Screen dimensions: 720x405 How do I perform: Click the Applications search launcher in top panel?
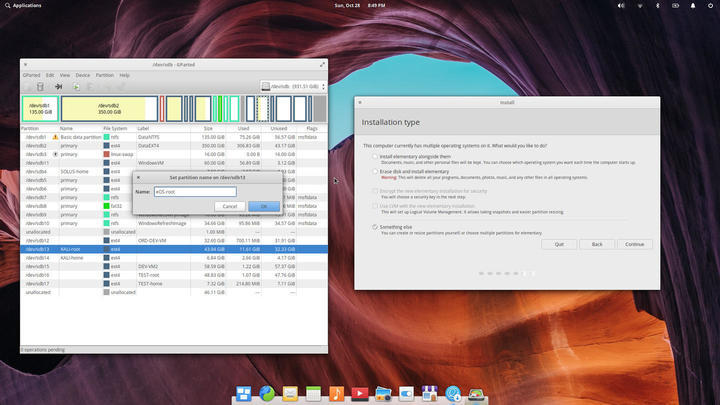23,6
